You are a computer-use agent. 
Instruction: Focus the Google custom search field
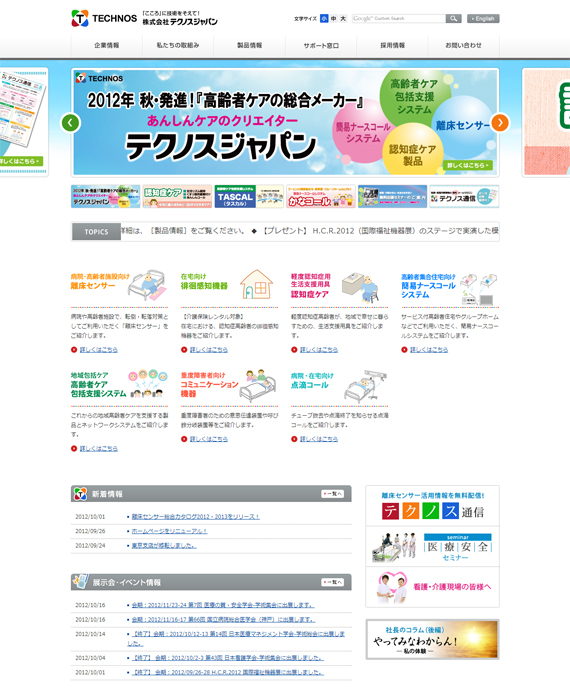point(399,19)
